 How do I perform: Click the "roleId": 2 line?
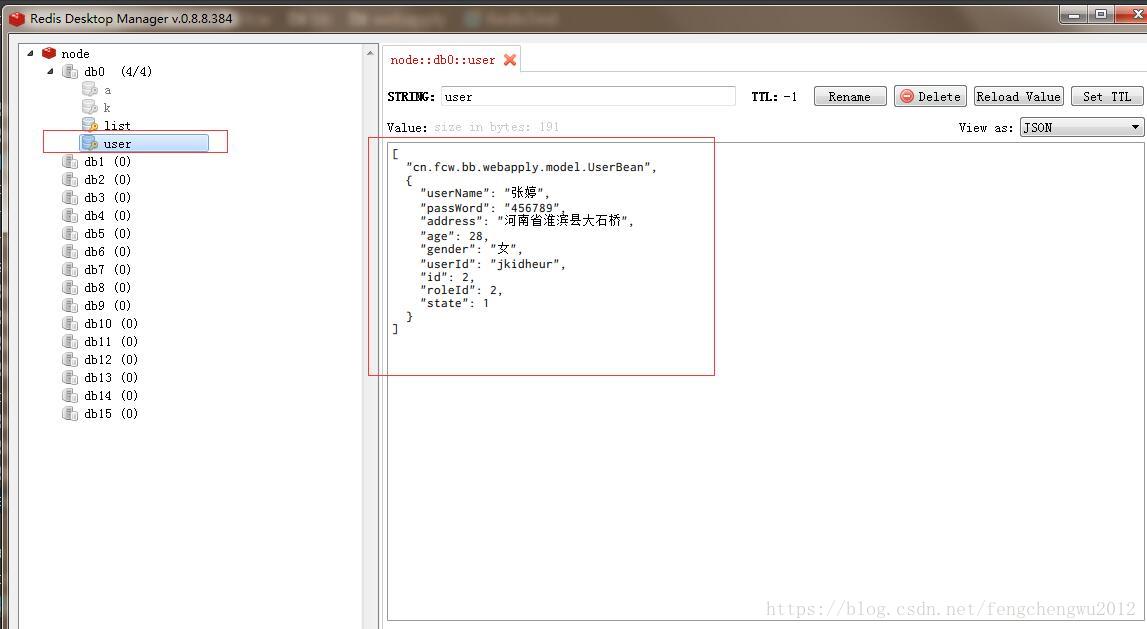(462, 290)
